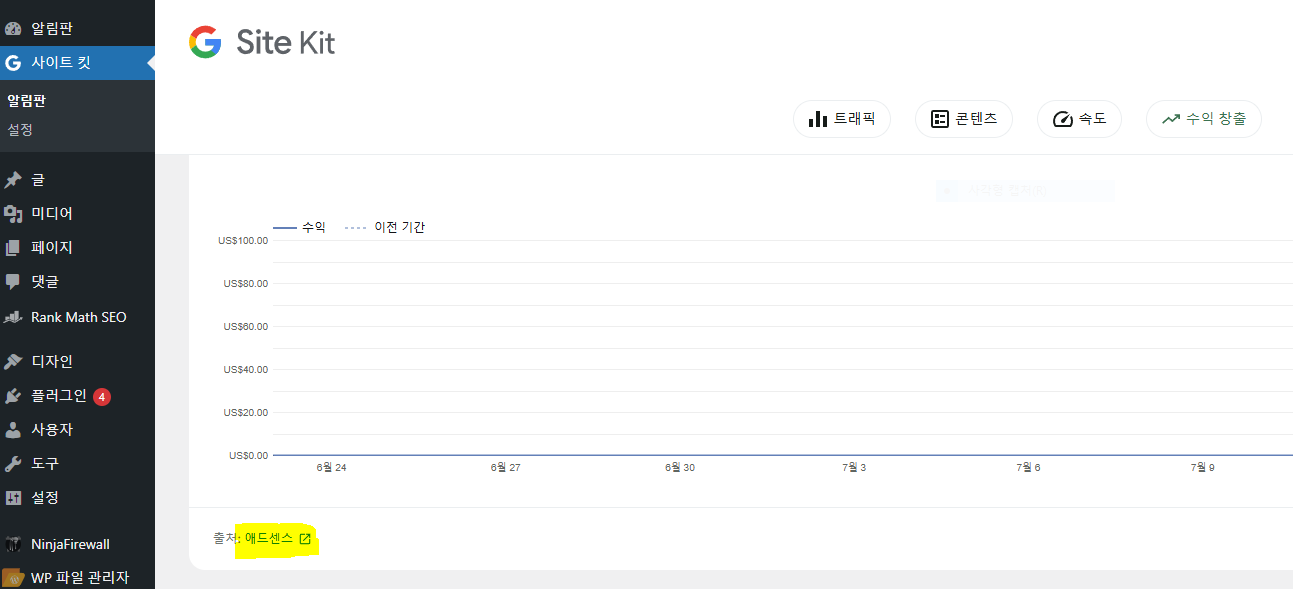Click the sliders icon beside main 설정
1293x589 pixels.
[x=13, y=498]
